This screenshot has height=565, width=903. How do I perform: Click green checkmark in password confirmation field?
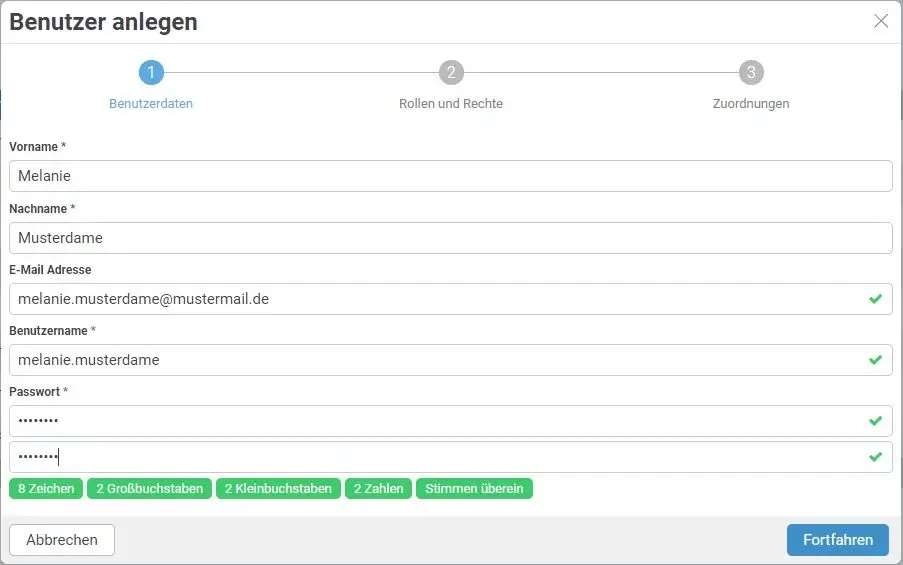[875, 457]
